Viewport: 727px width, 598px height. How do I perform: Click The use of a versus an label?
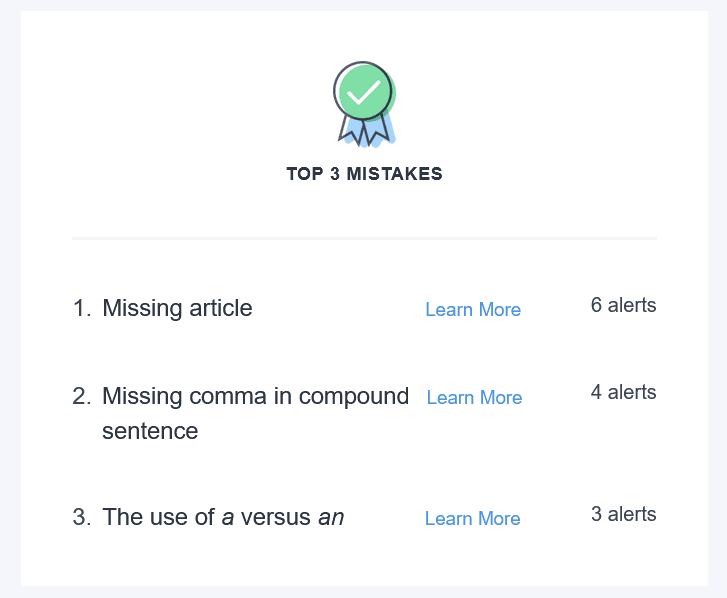point(223,517)
